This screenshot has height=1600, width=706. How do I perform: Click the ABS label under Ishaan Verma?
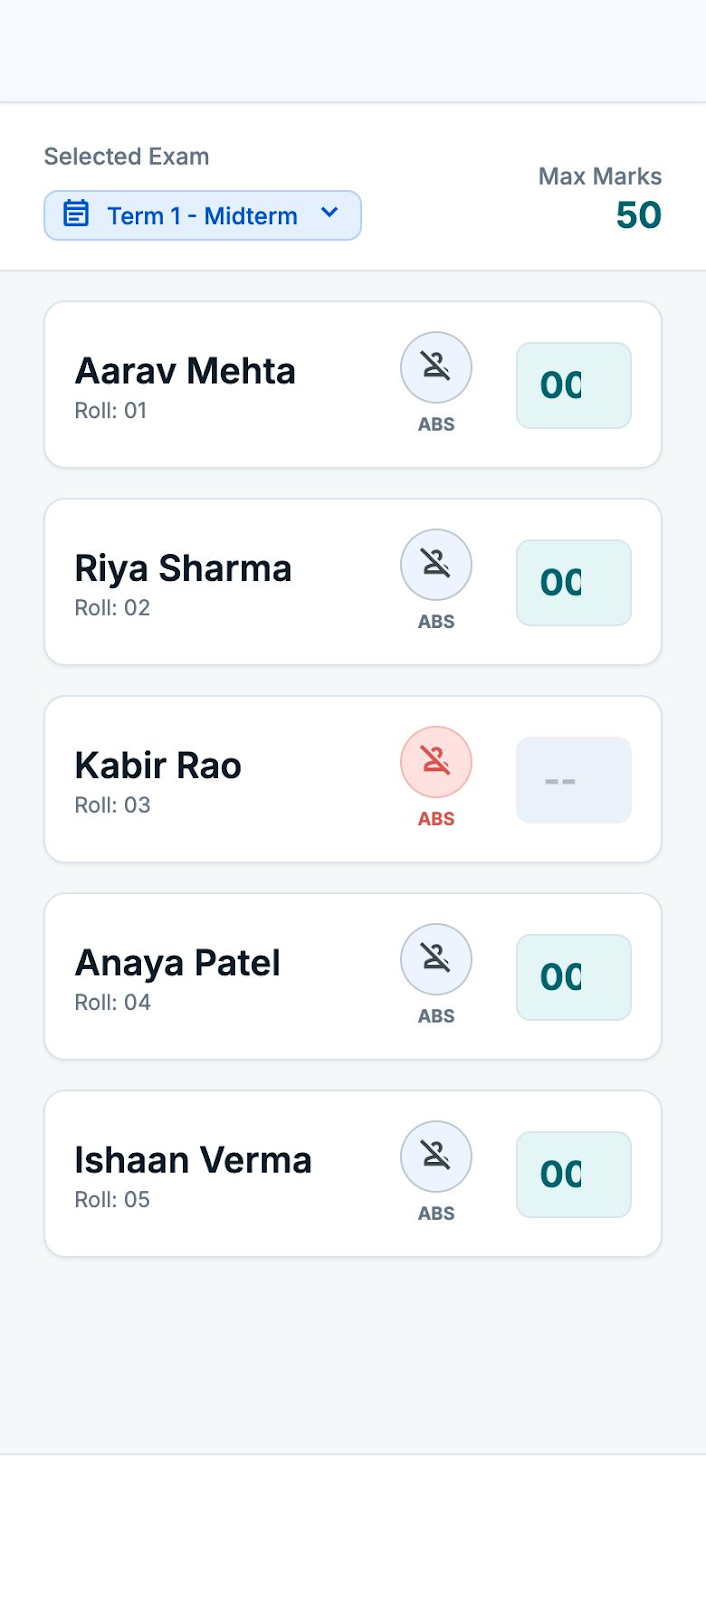[x=436, y=1213]
